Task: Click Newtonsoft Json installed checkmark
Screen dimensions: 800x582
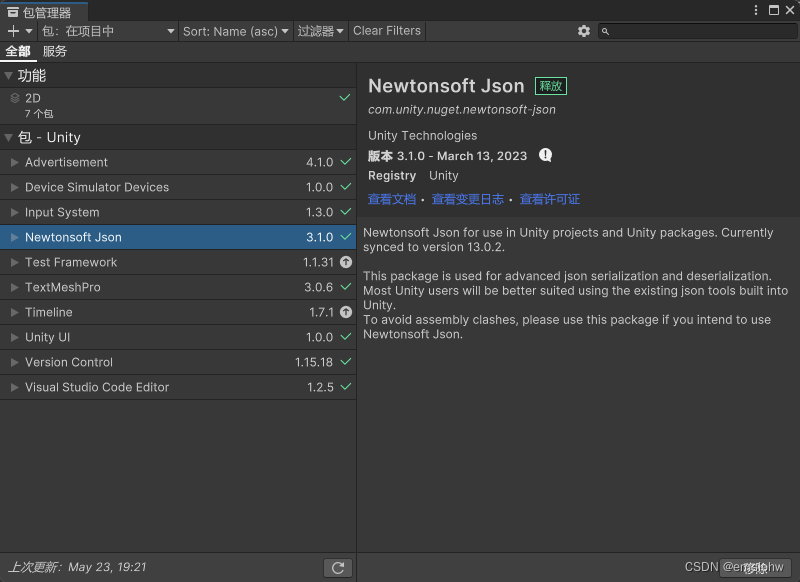Action: pyautogui.click(x=346, y=237)
